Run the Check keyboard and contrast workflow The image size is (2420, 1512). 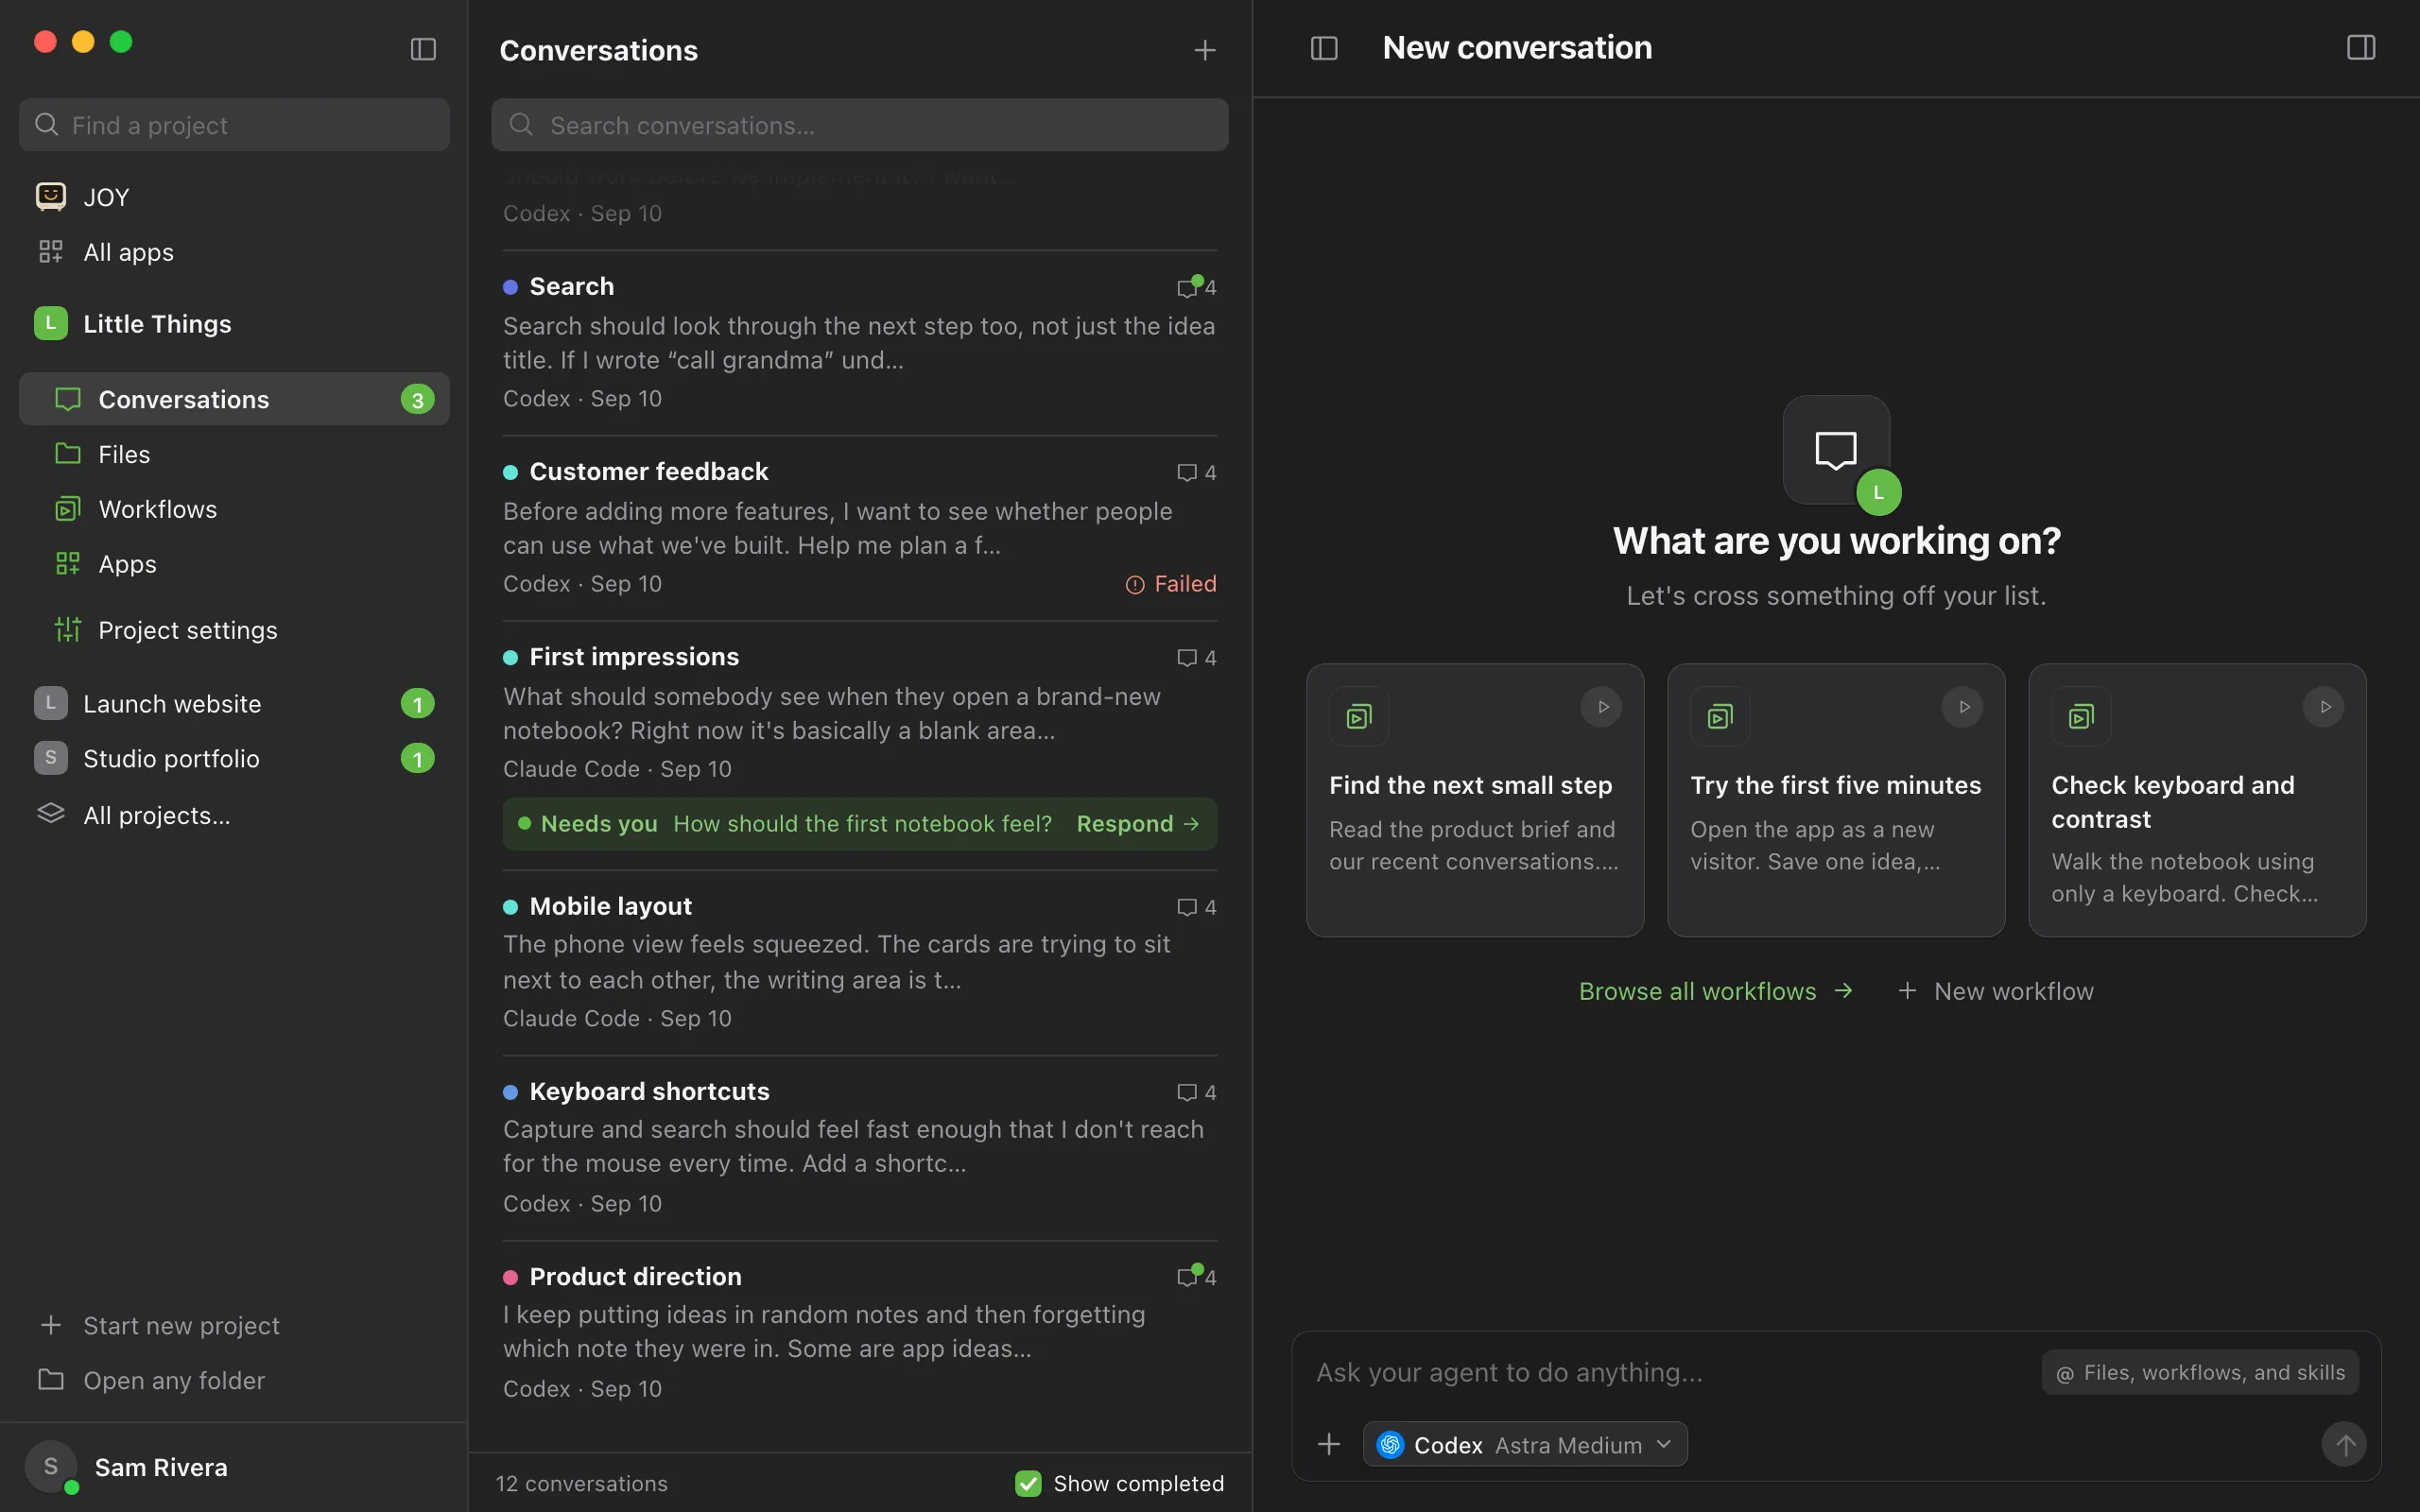coord(2324,707)
